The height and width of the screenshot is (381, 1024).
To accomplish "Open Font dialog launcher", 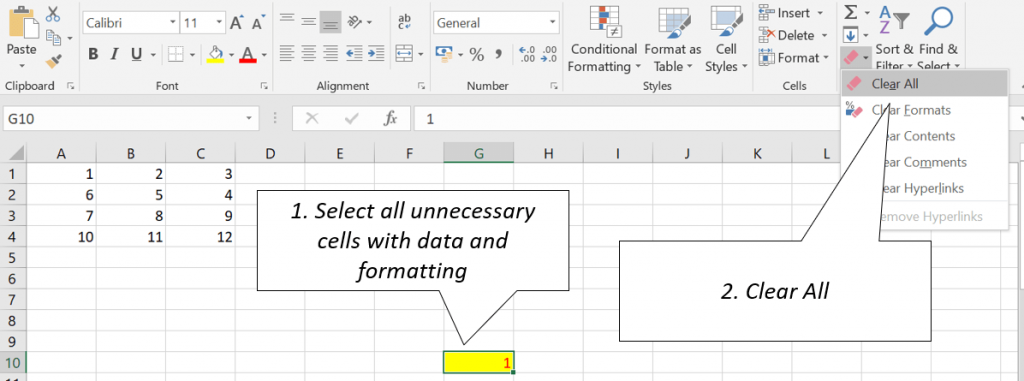I will point(264,86).
